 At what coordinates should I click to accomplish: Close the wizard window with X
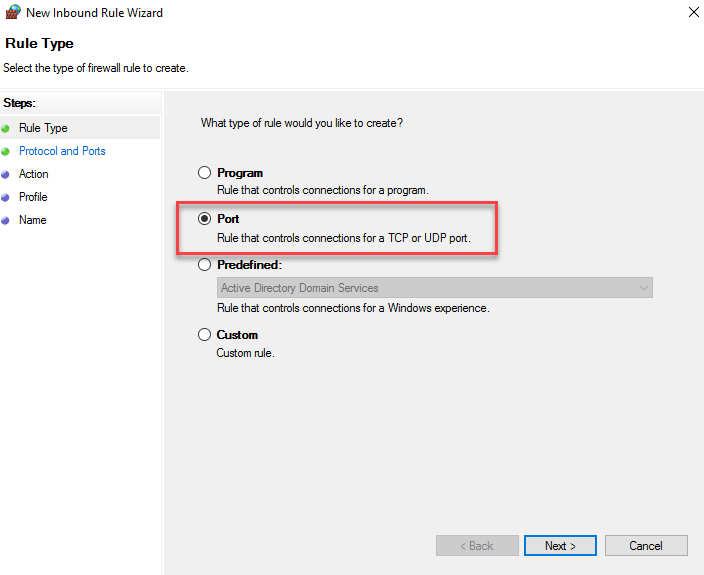point(694,12)
